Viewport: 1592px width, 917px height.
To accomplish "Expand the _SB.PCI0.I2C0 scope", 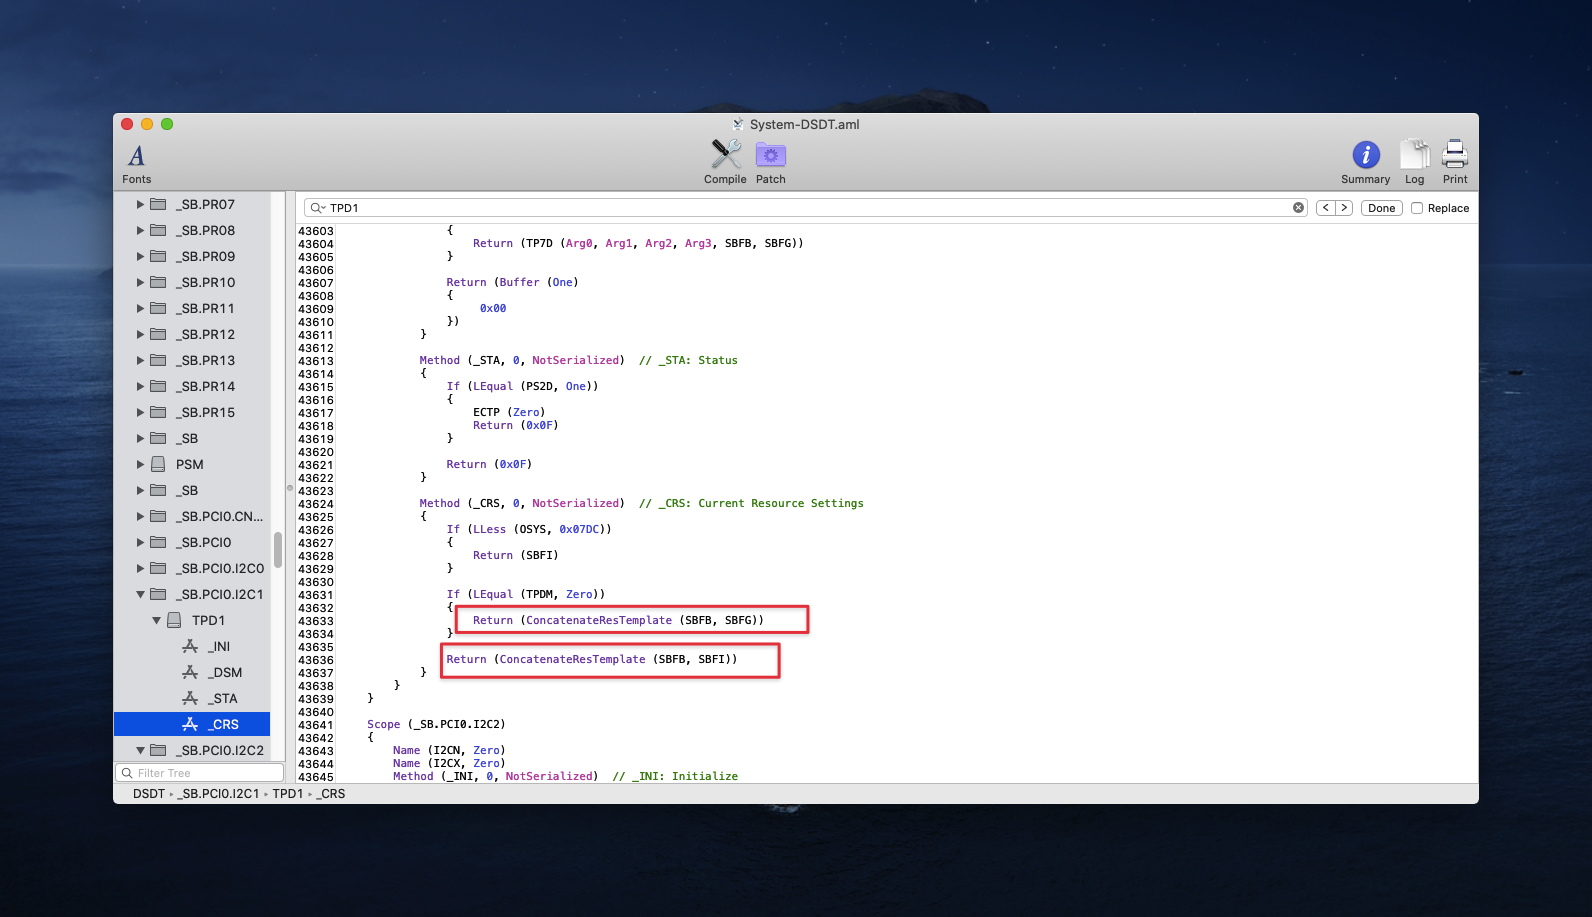I will click(x=141, y=569).
